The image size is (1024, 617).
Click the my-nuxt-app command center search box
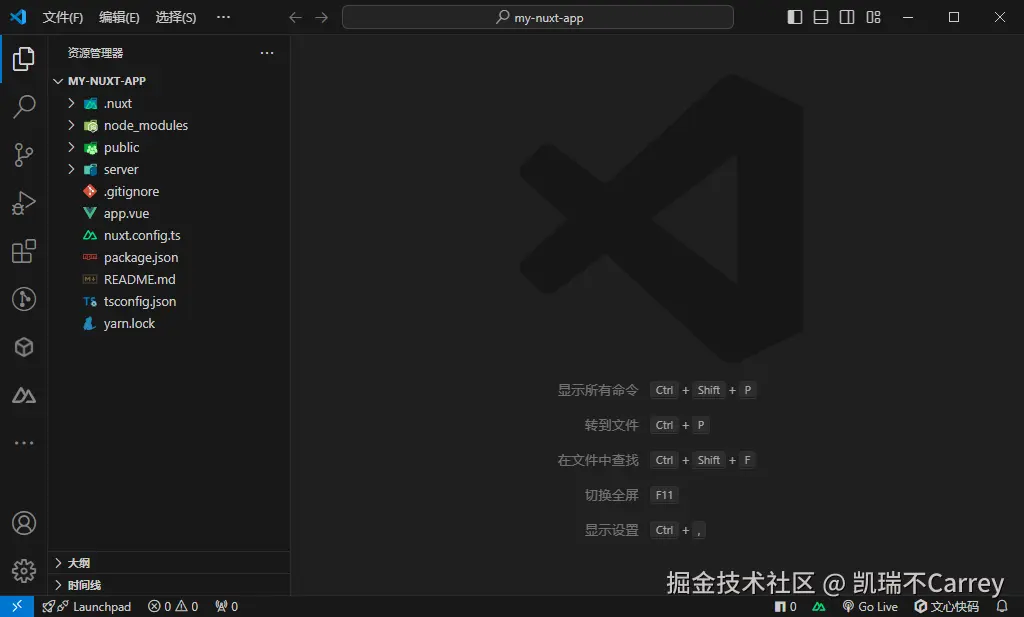pyautogui.click(x=537, y=18)
